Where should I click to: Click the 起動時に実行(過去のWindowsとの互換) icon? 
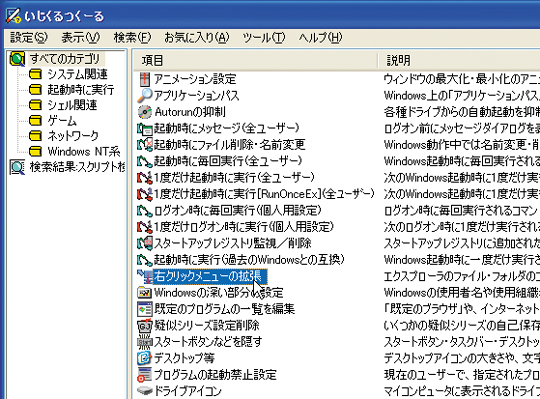click(x=145, y=260)
